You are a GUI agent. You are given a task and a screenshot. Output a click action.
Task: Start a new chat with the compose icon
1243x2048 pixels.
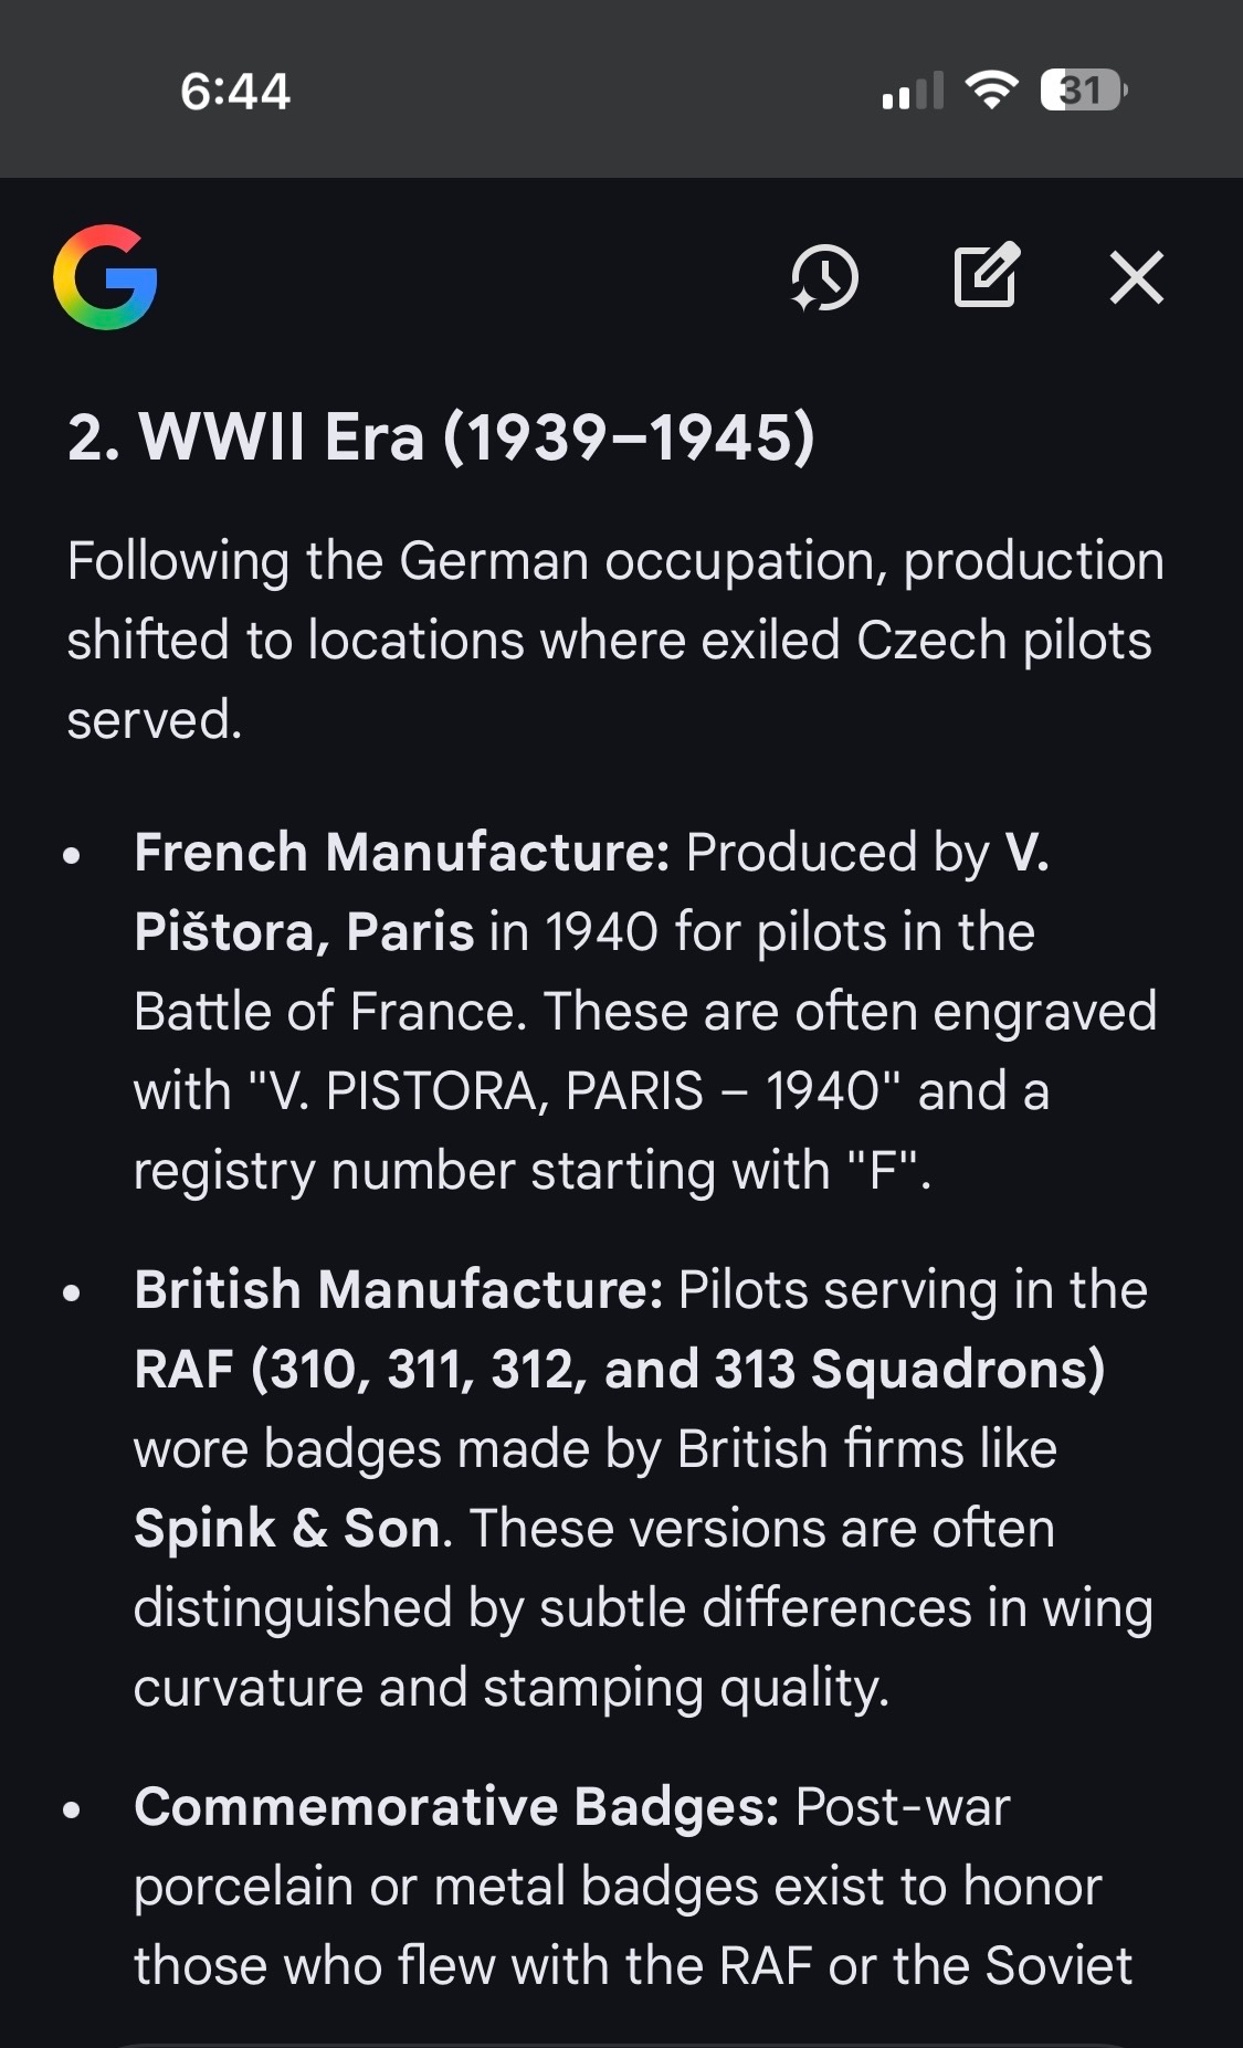(986, 275)
